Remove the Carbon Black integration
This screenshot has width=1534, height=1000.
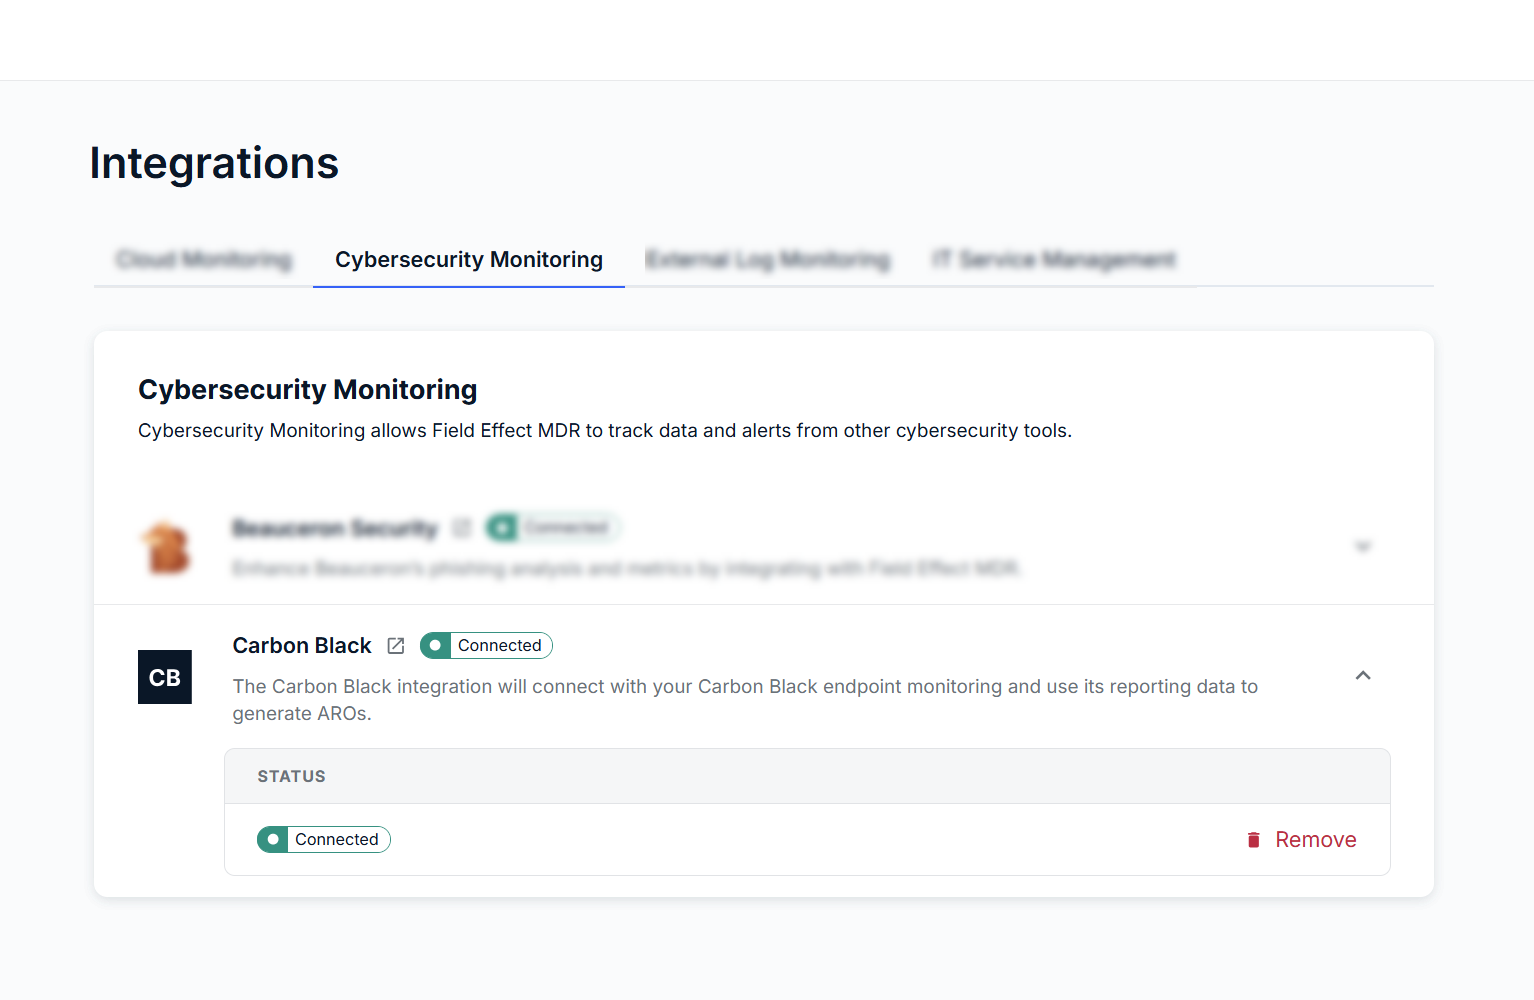(x=1301, y=840)
